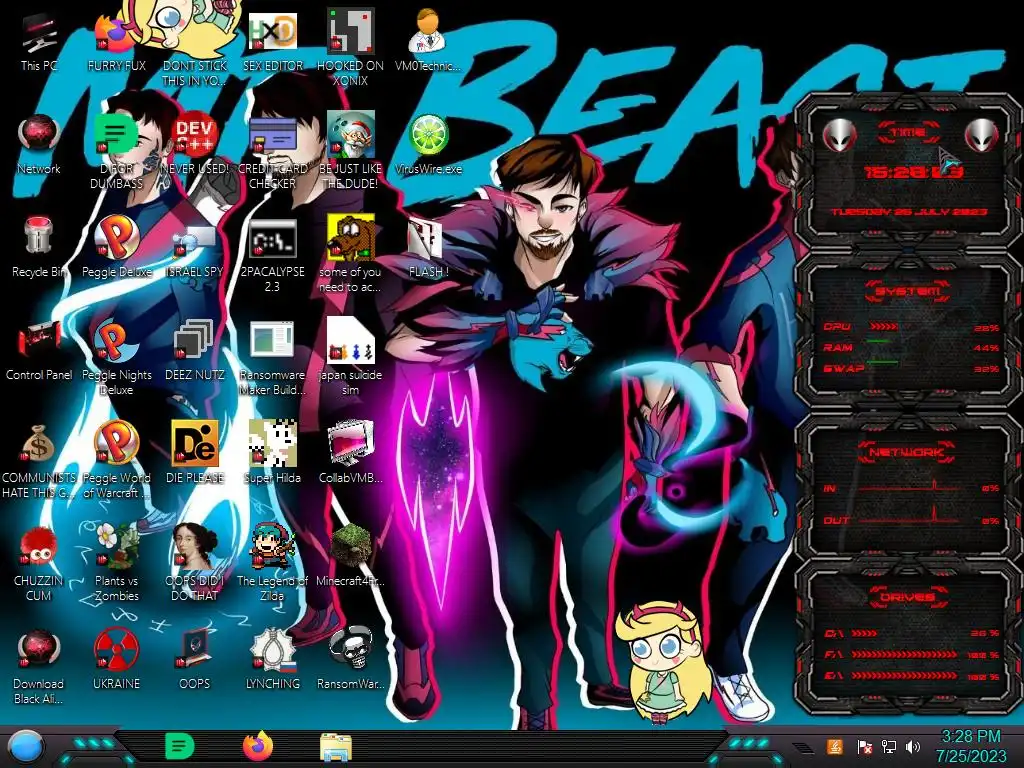
Task: Launch Firefox from the taskbar
Action: 258,746
